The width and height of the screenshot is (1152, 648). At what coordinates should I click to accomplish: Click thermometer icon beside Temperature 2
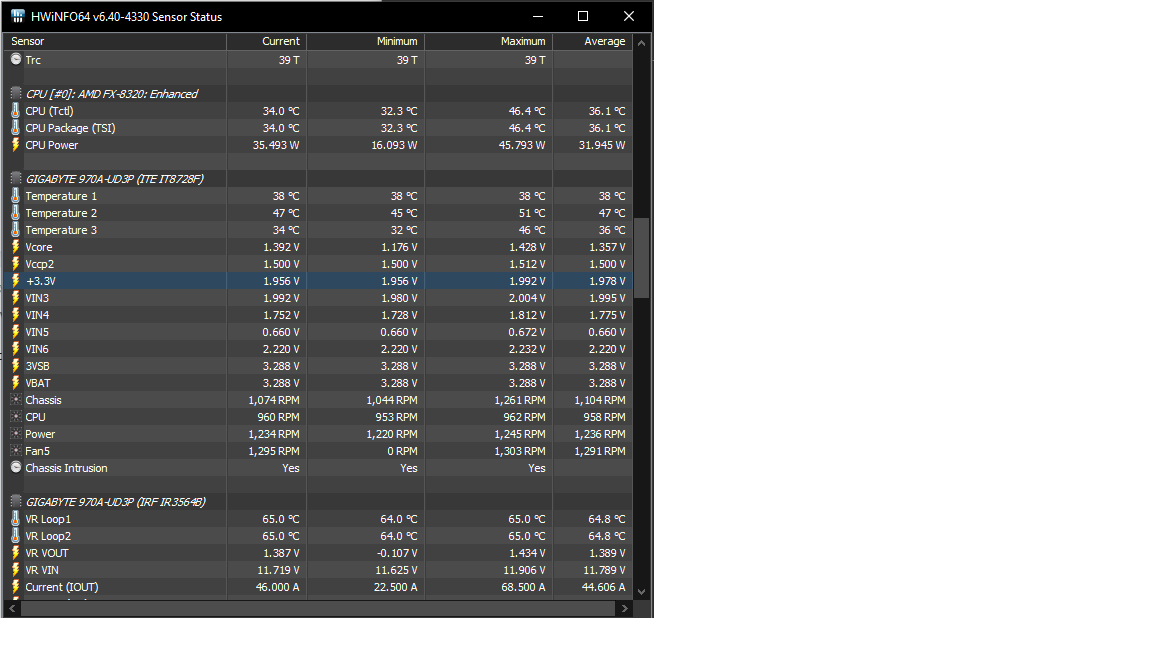point(16,213)
